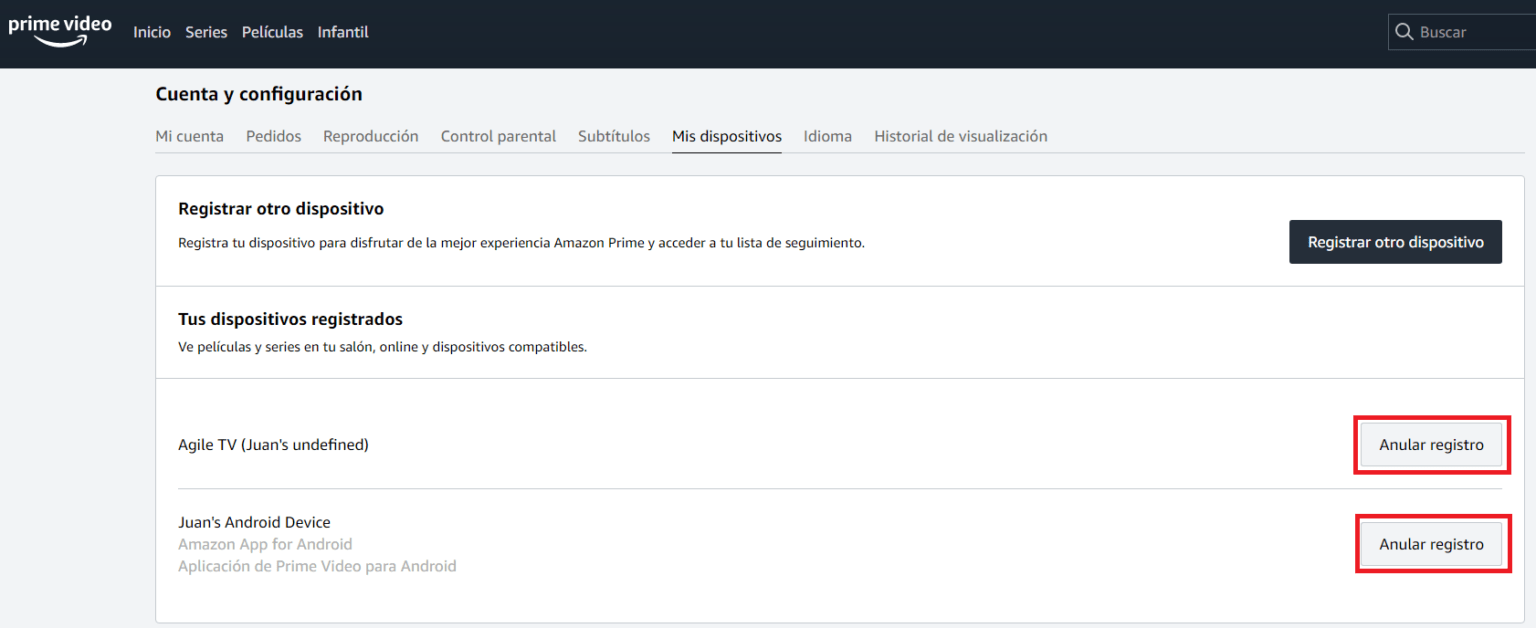Click Anular registro for Agile TV
The height and width of the screenshot is (628, 1536).
[x=1431, y=445]
